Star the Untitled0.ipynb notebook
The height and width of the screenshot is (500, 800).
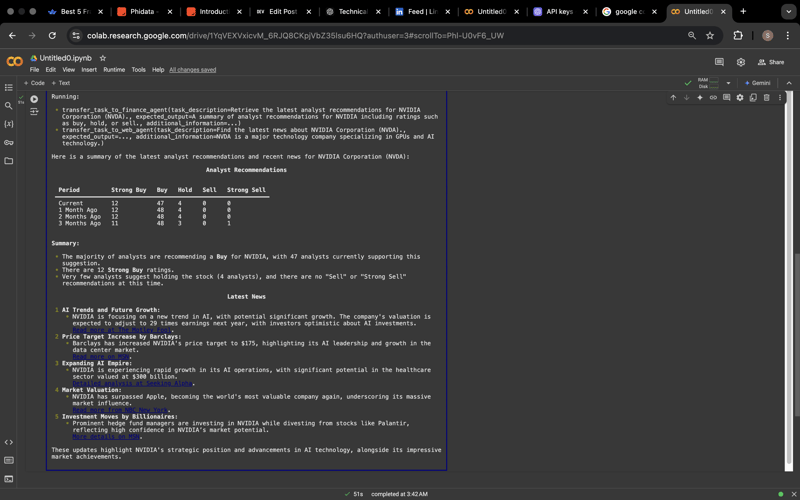[102, 59]
